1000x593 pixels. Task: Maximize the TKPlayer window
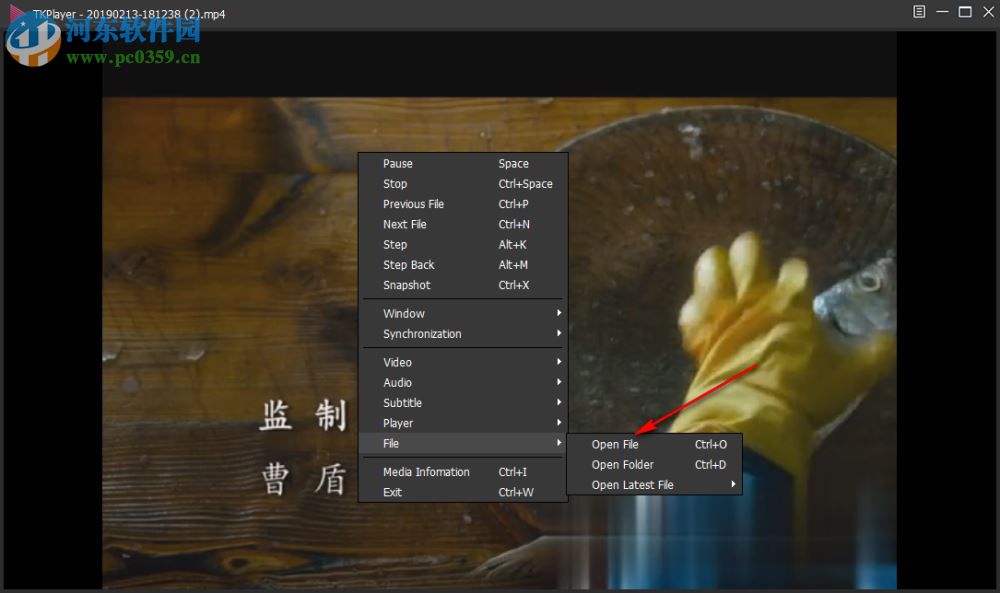pos(965,12)
